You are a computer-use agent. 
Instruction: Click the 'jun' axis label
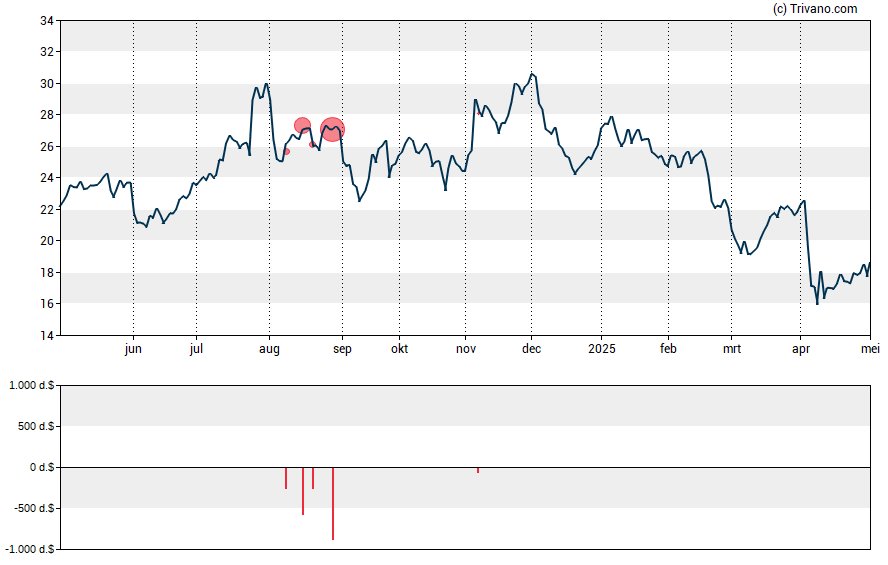(x=133, y=349)
